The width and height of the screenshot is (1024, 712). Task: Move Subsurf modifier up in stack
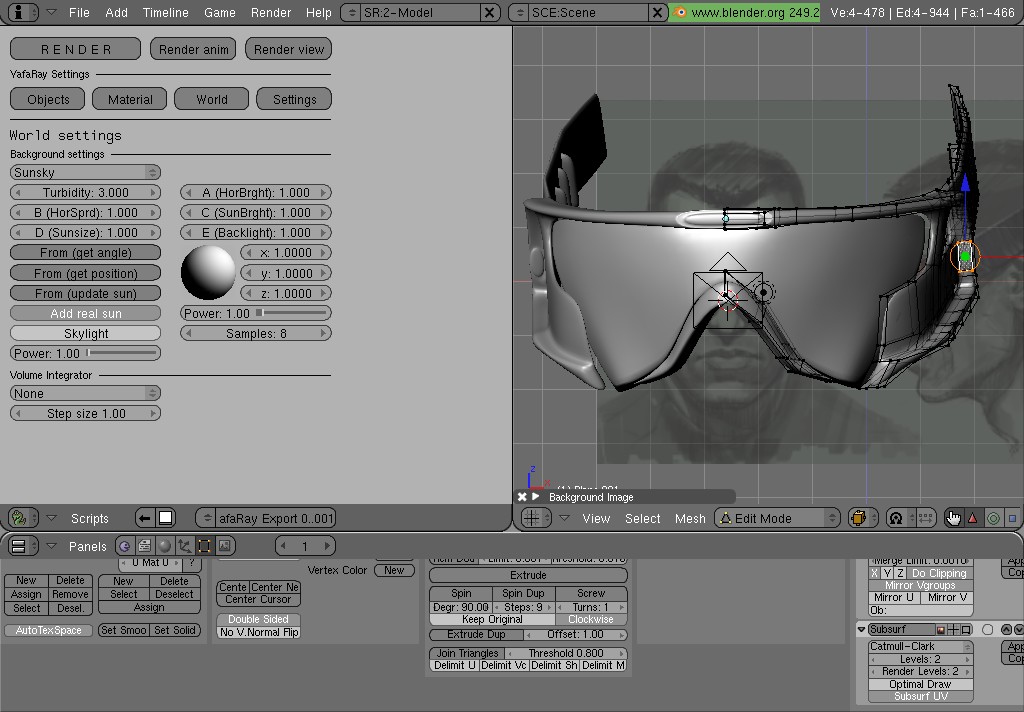point(1006,630)
